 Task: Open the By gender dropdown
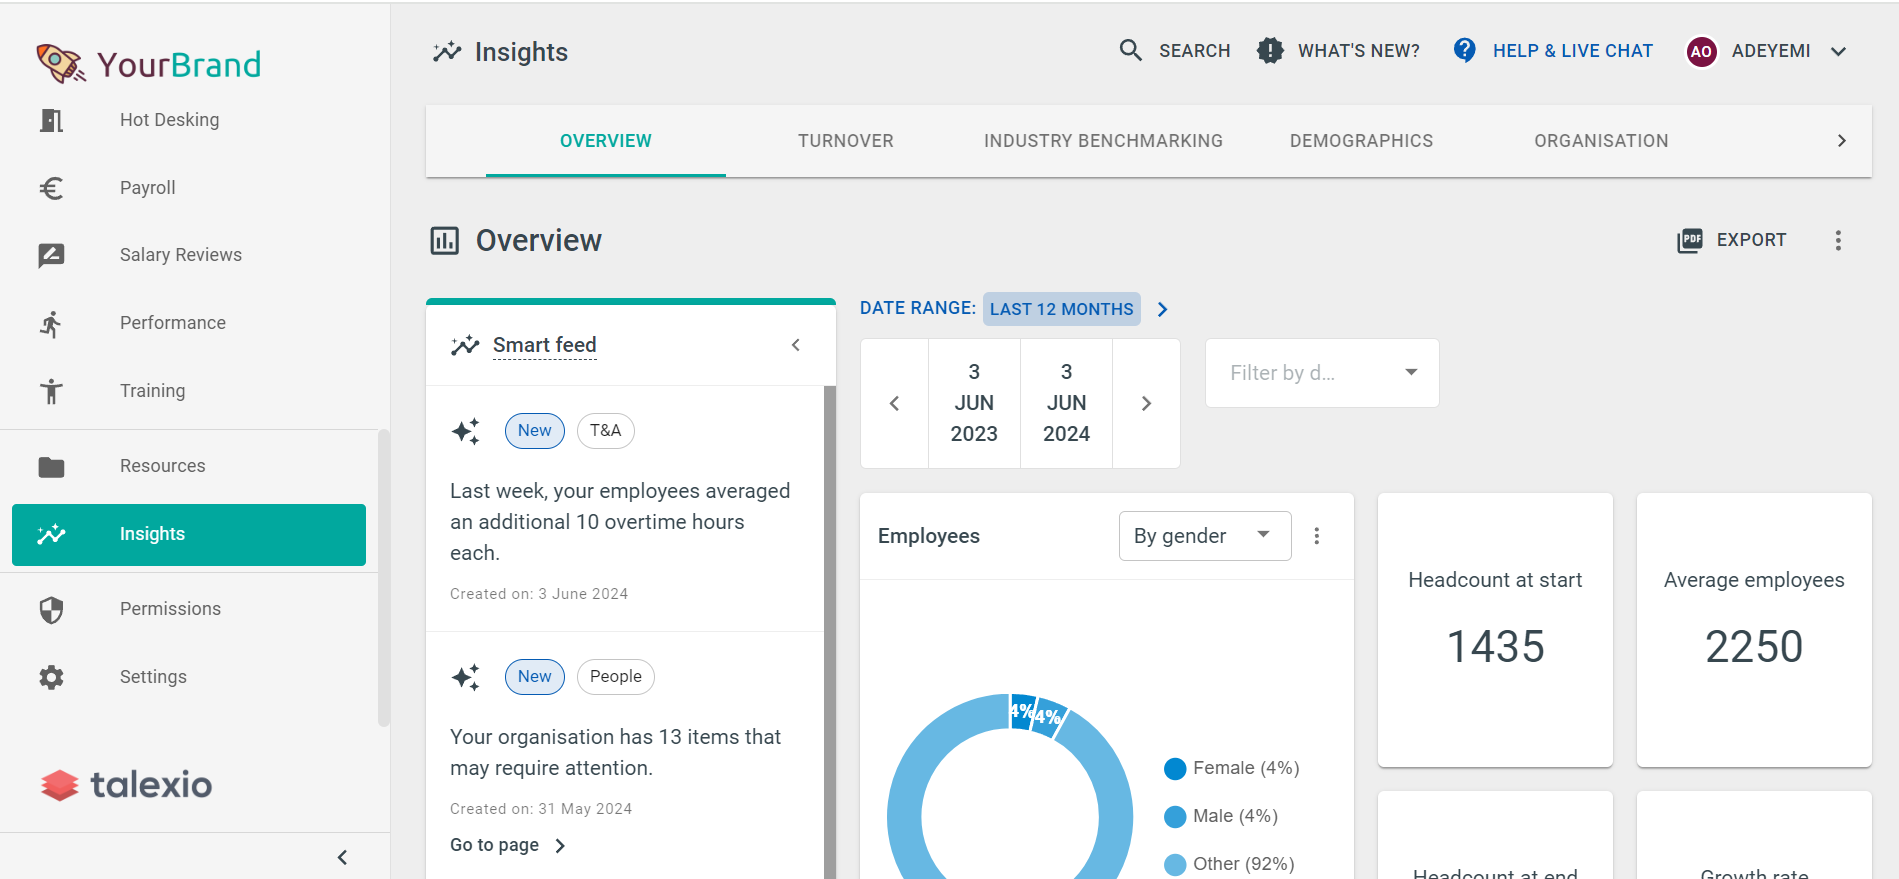point(1205,536)
